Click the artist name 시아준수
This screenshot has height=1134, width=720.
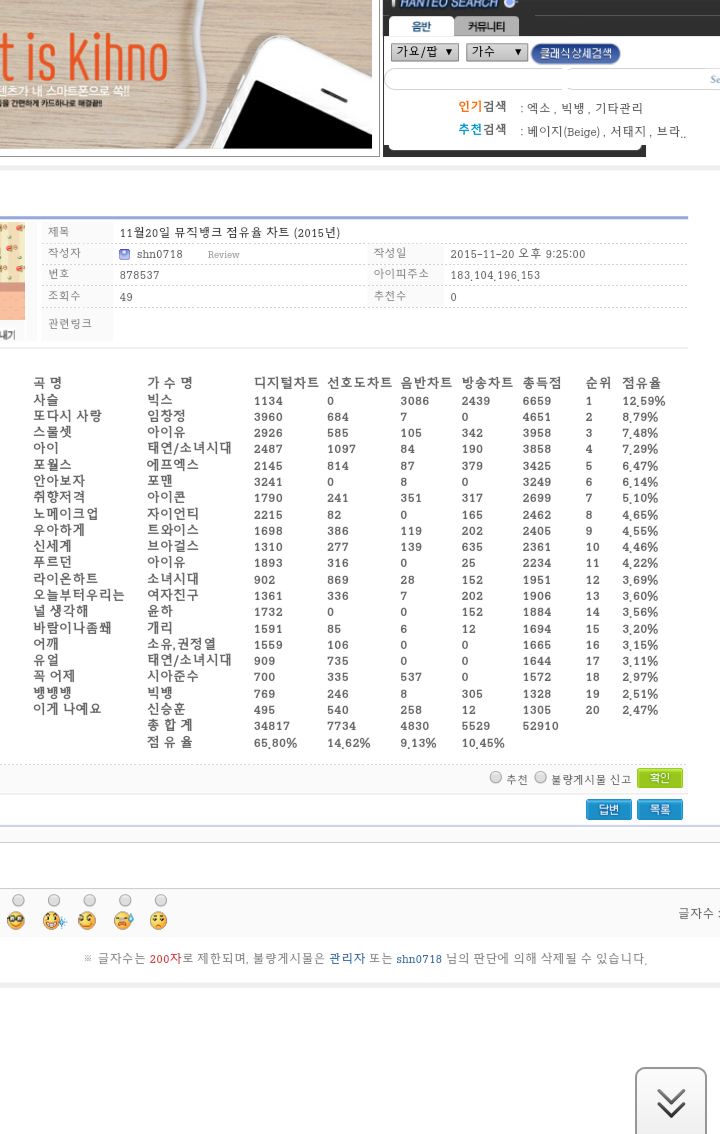point(173,676)
